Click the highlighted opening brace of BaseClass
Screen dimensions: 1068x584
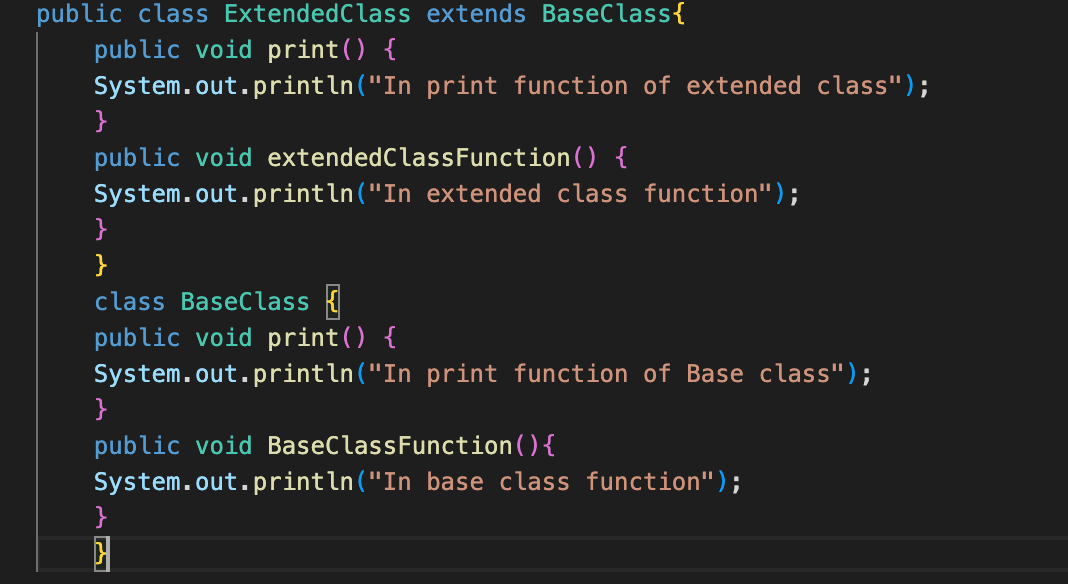(332, 301)
